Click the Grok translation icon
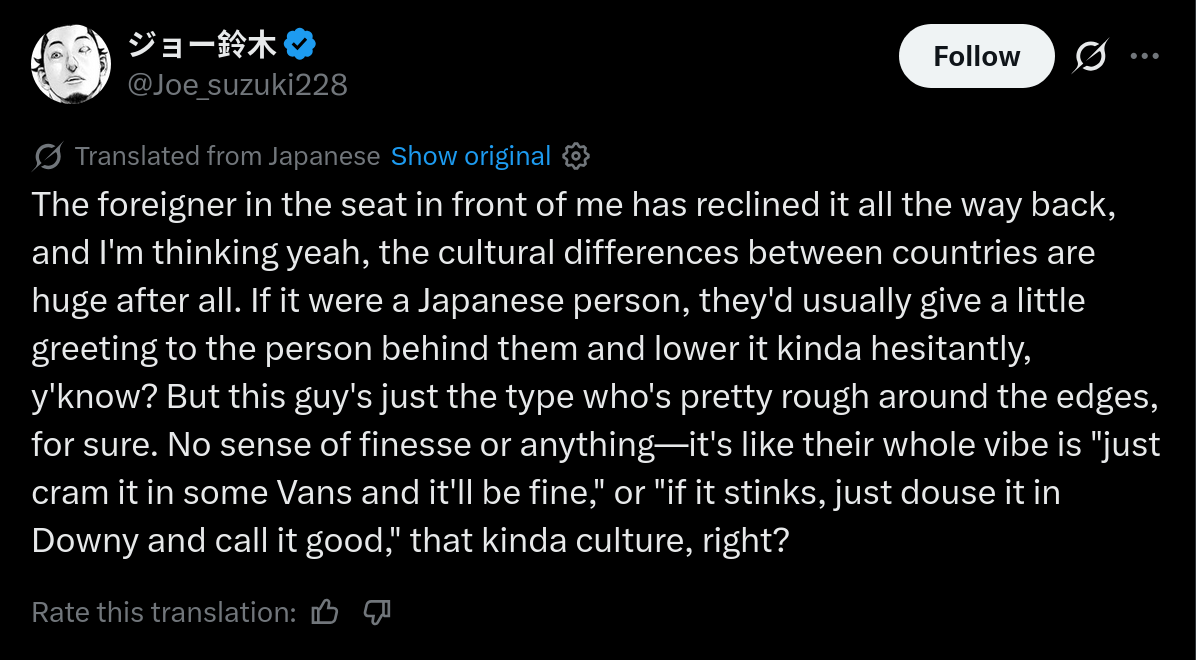Screen dimensions: 1196x660 click(x=48, y=157)
